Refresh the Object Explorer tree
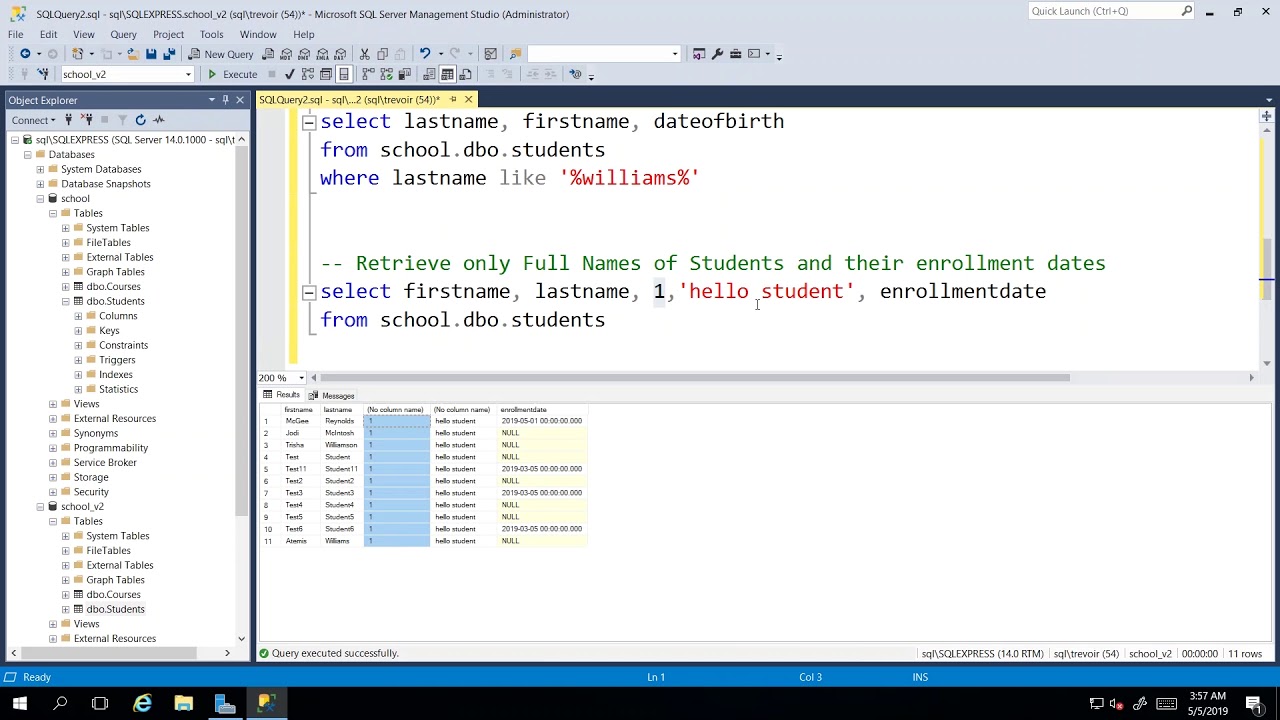 point(140,120)
